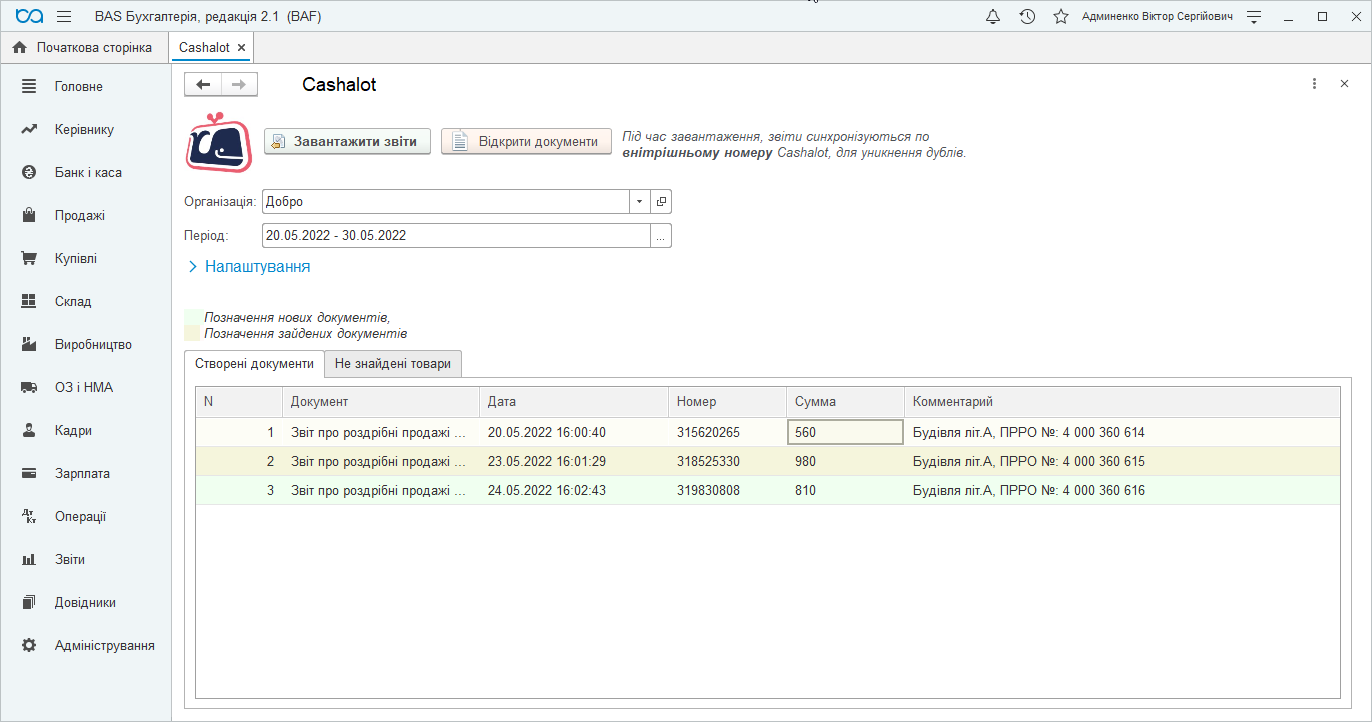1372x722 pixels.
Task: Click Завантажити звіти button
Action: coord(347,142)
